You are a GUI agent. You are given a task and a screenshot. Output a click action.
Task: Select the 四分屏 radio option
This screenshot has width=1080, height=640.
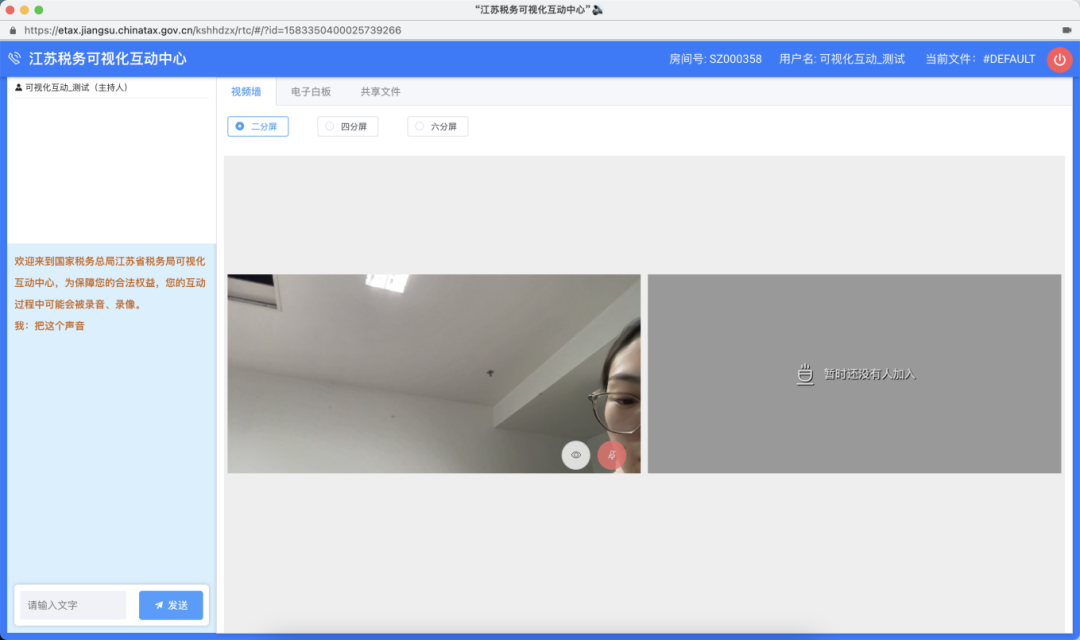[348, 126]
